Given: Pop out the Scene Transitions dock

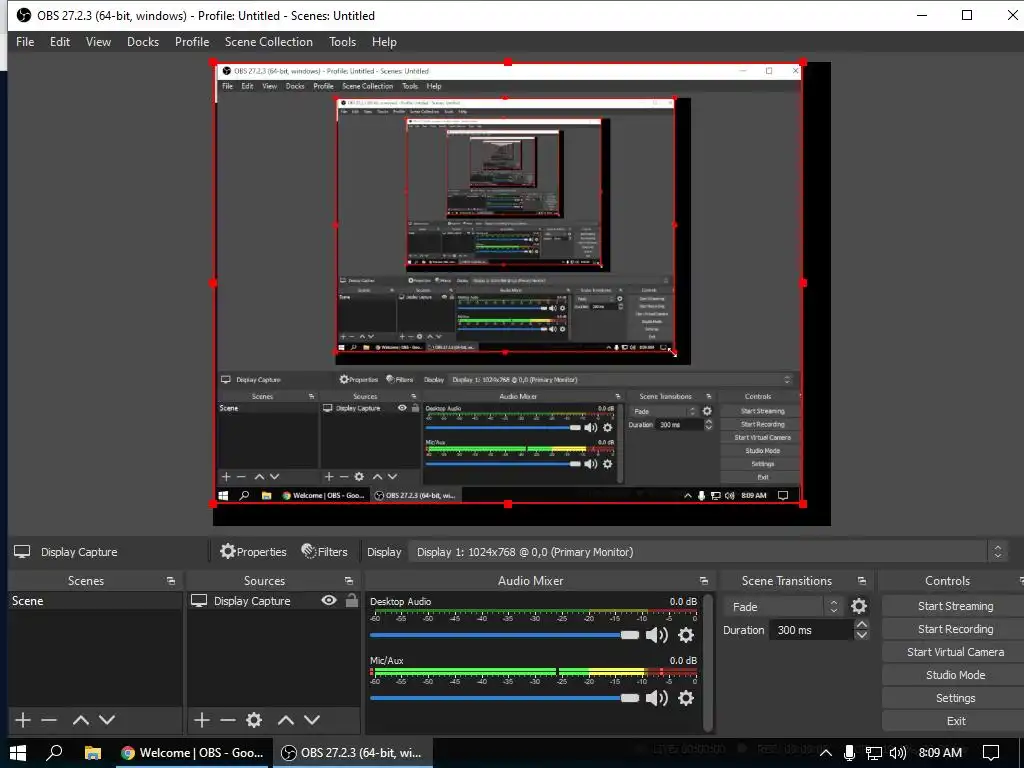Looking at the screenshot, I should click(861, 581).
